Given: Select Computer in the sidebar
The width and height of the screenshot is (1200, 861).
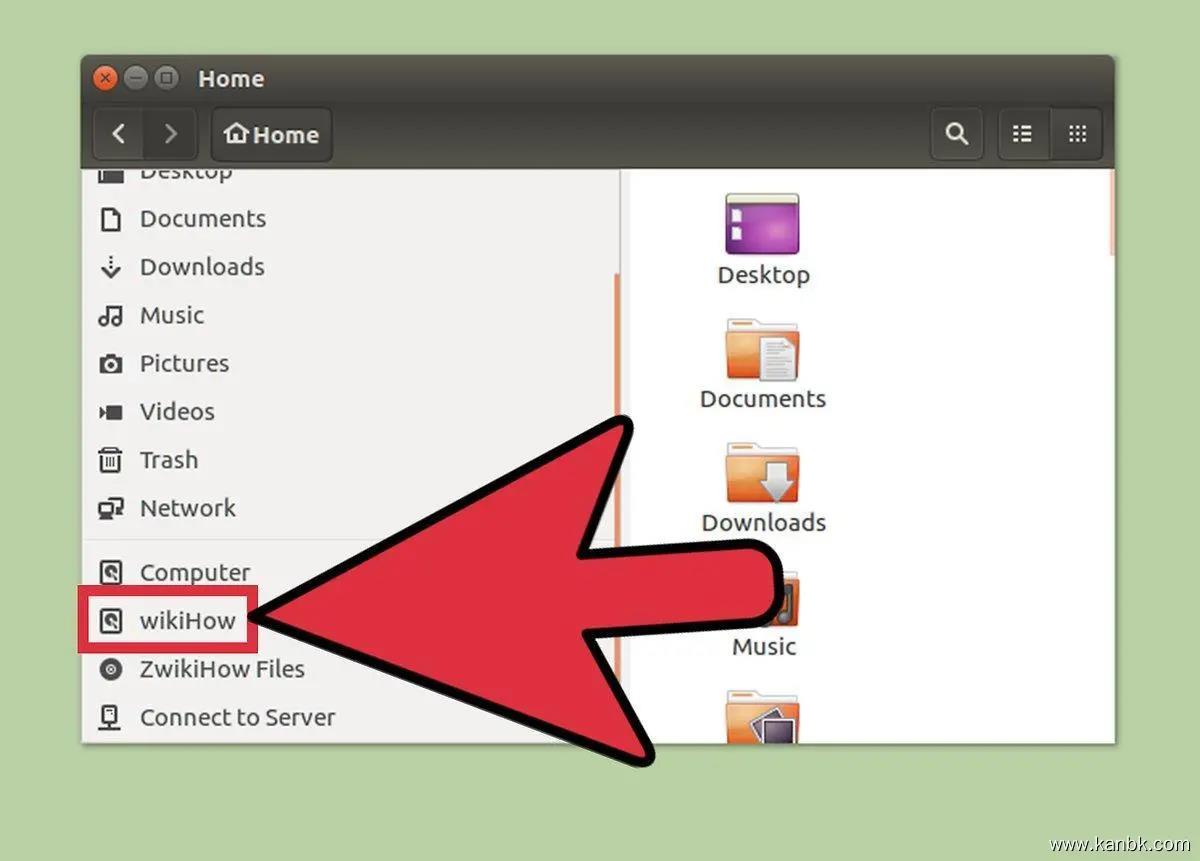Looking at the screenshot, I should tap(194, 573).
